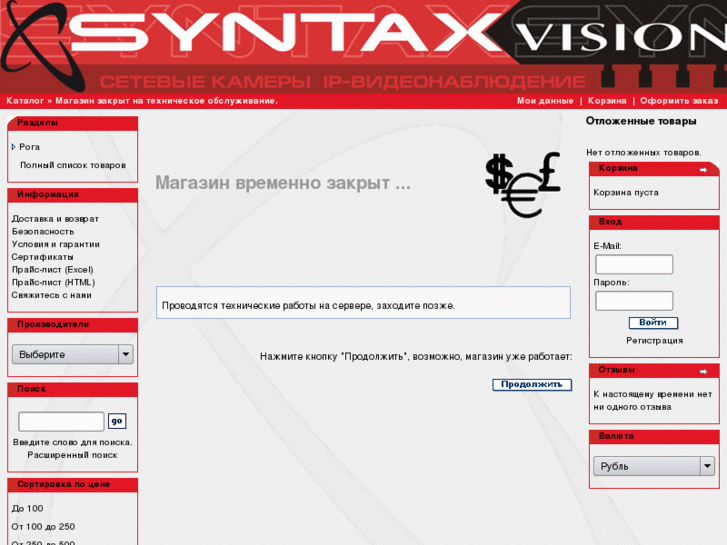Open Оформить заказ in top menu
The width and height of the screenshot is (727, 545).
pos(679,101)
